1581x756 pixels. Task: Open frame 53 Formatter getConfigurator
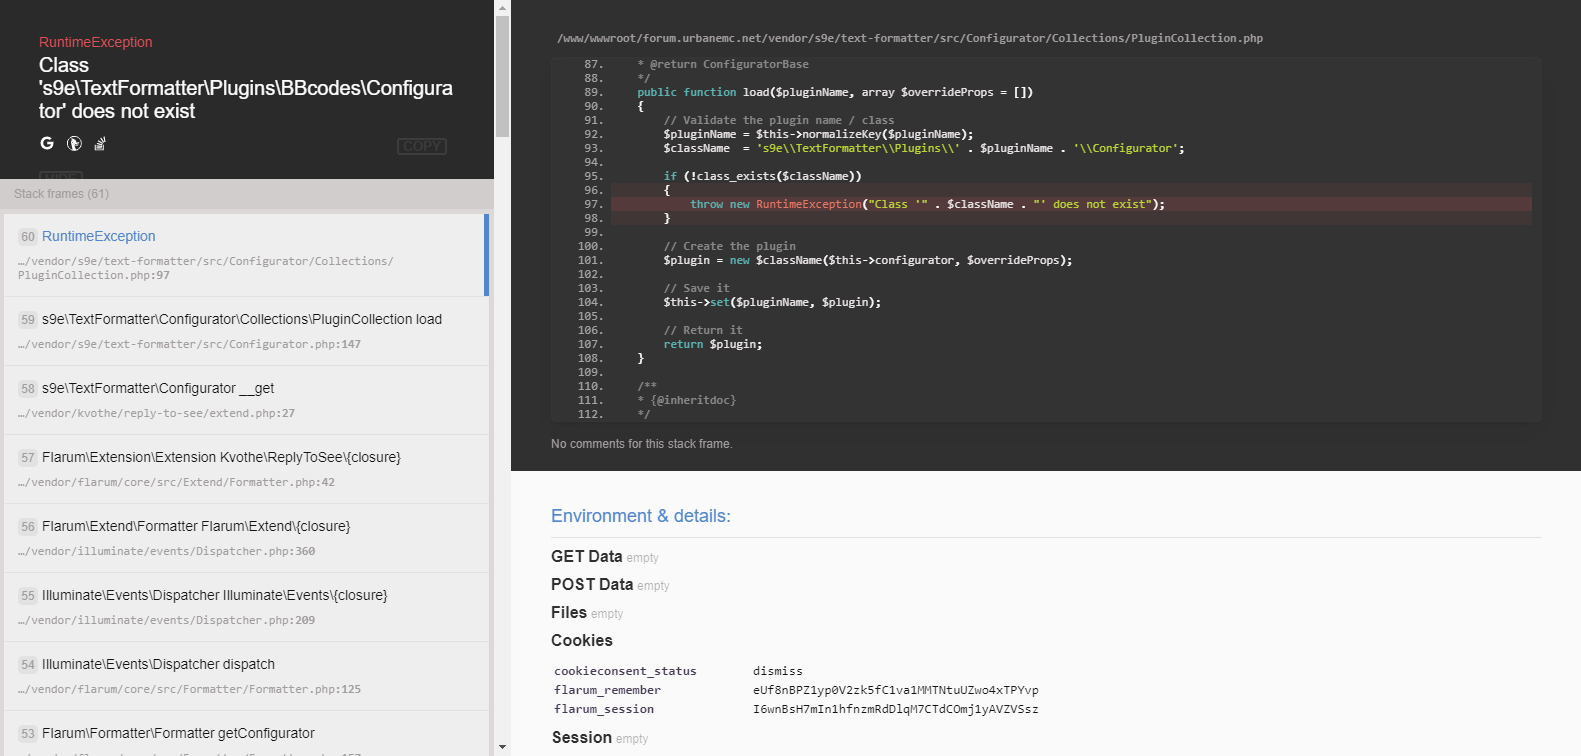(x=178, y=734)
